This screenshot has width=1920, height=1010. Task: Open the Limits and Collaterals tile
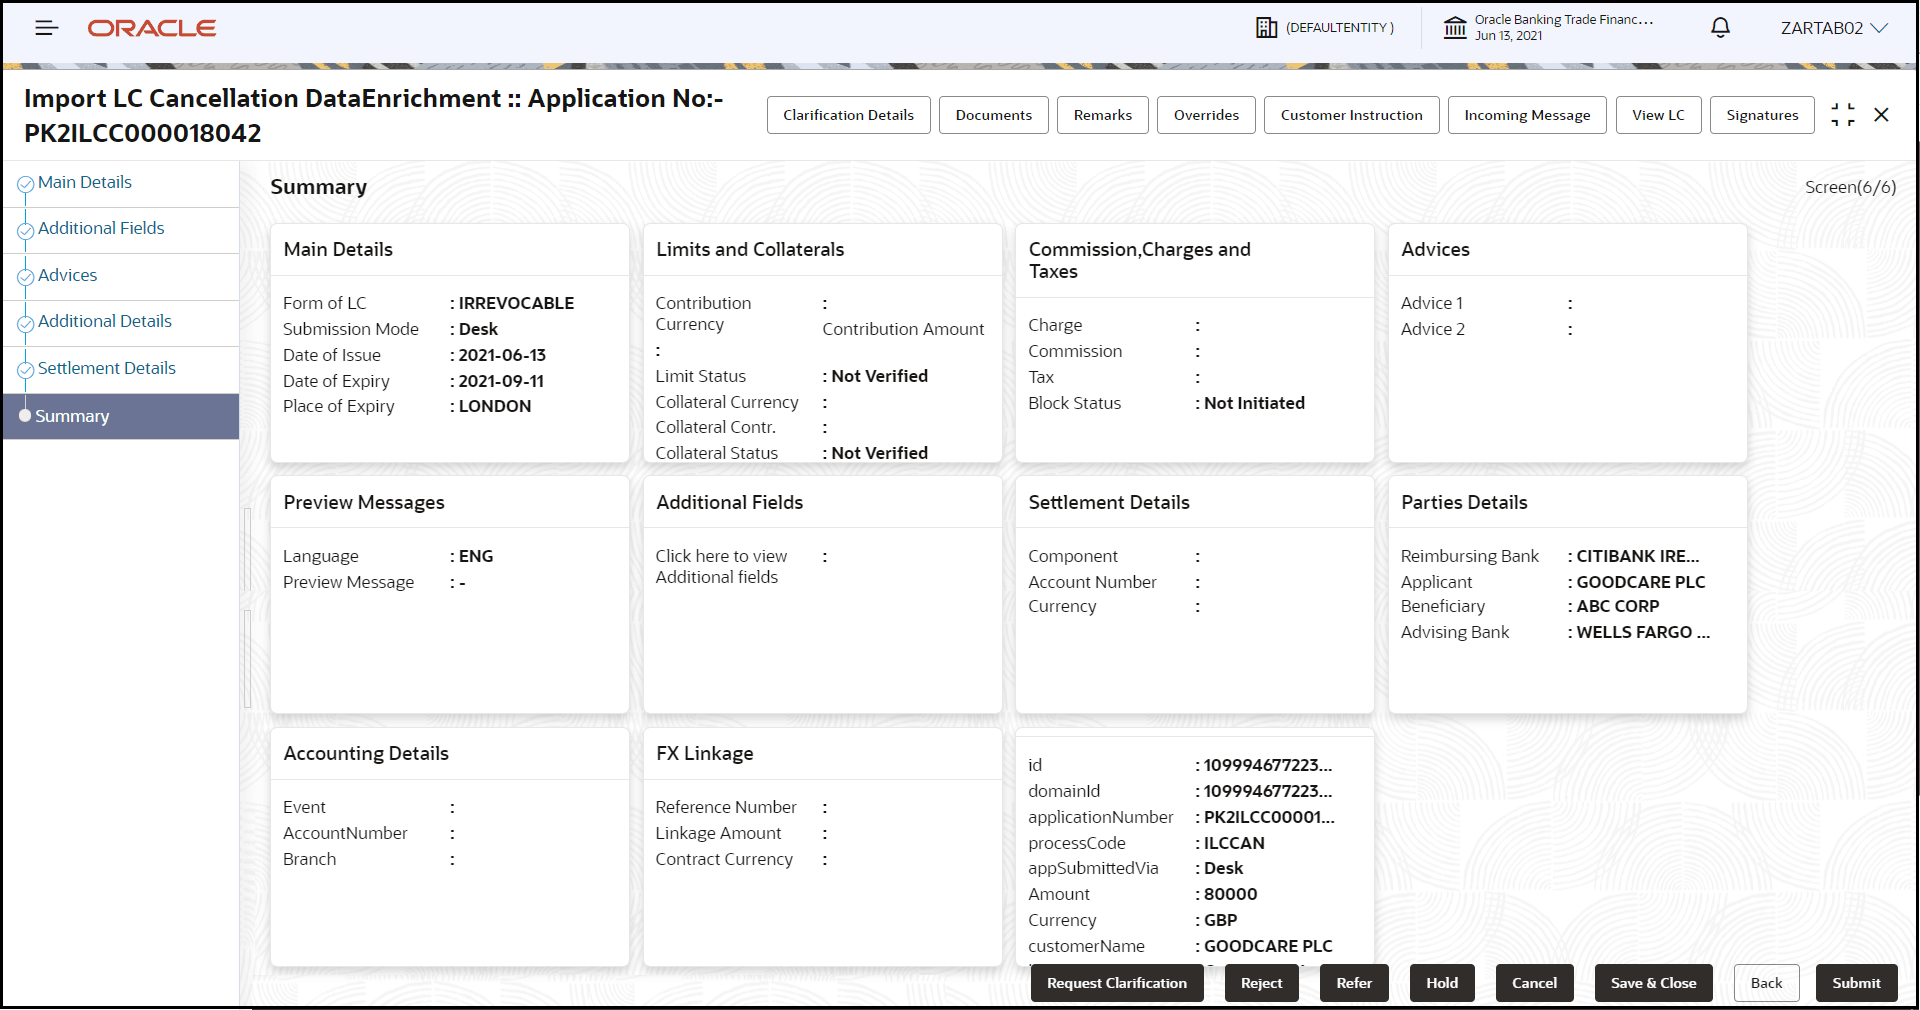point(822,343)
